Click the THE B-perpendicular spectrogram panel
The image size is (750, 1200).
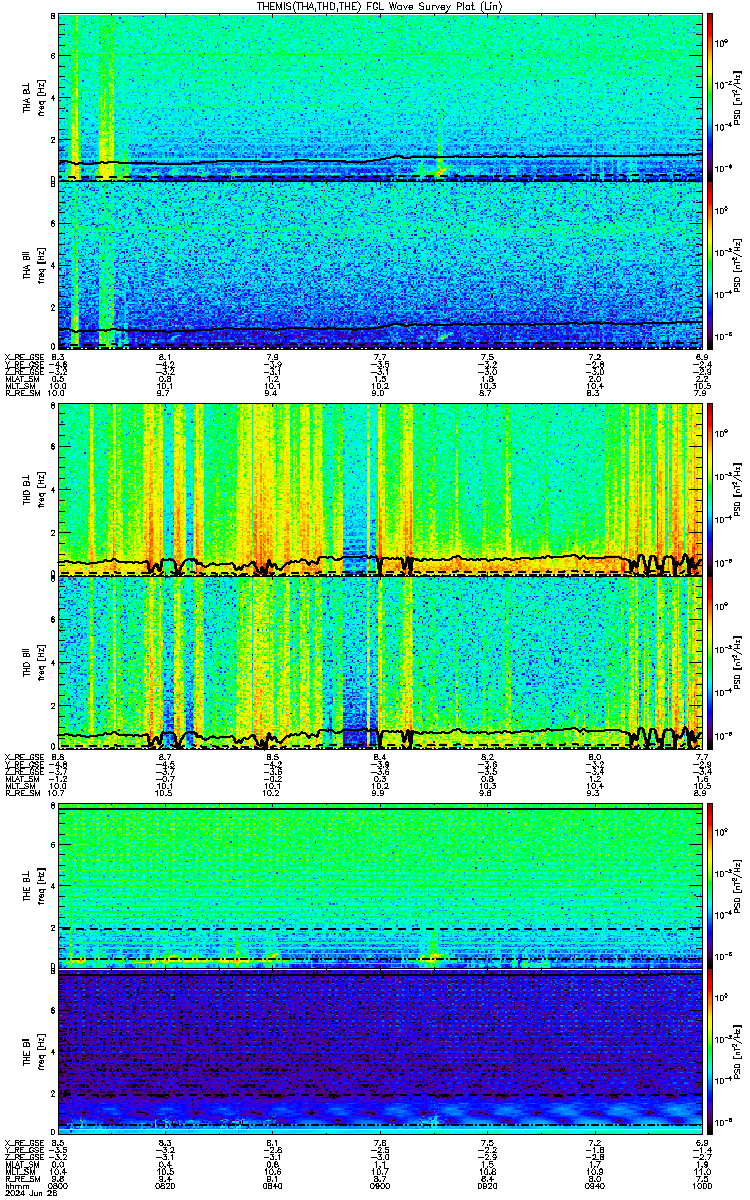pos(380,887)
